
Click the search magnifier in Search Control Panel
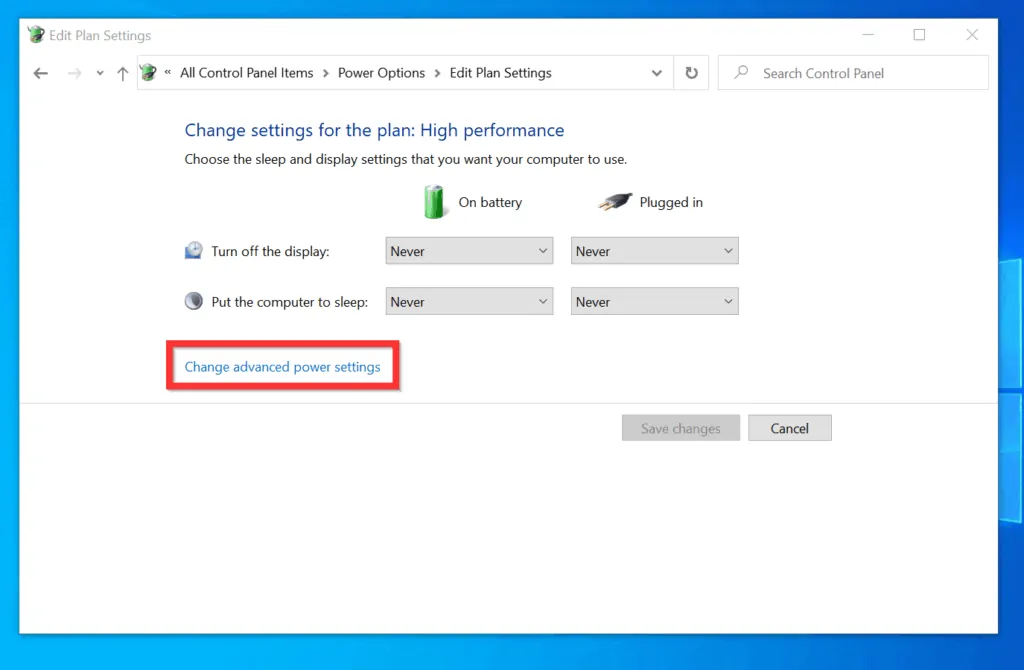pyautogui.click(x=739, y=73)
